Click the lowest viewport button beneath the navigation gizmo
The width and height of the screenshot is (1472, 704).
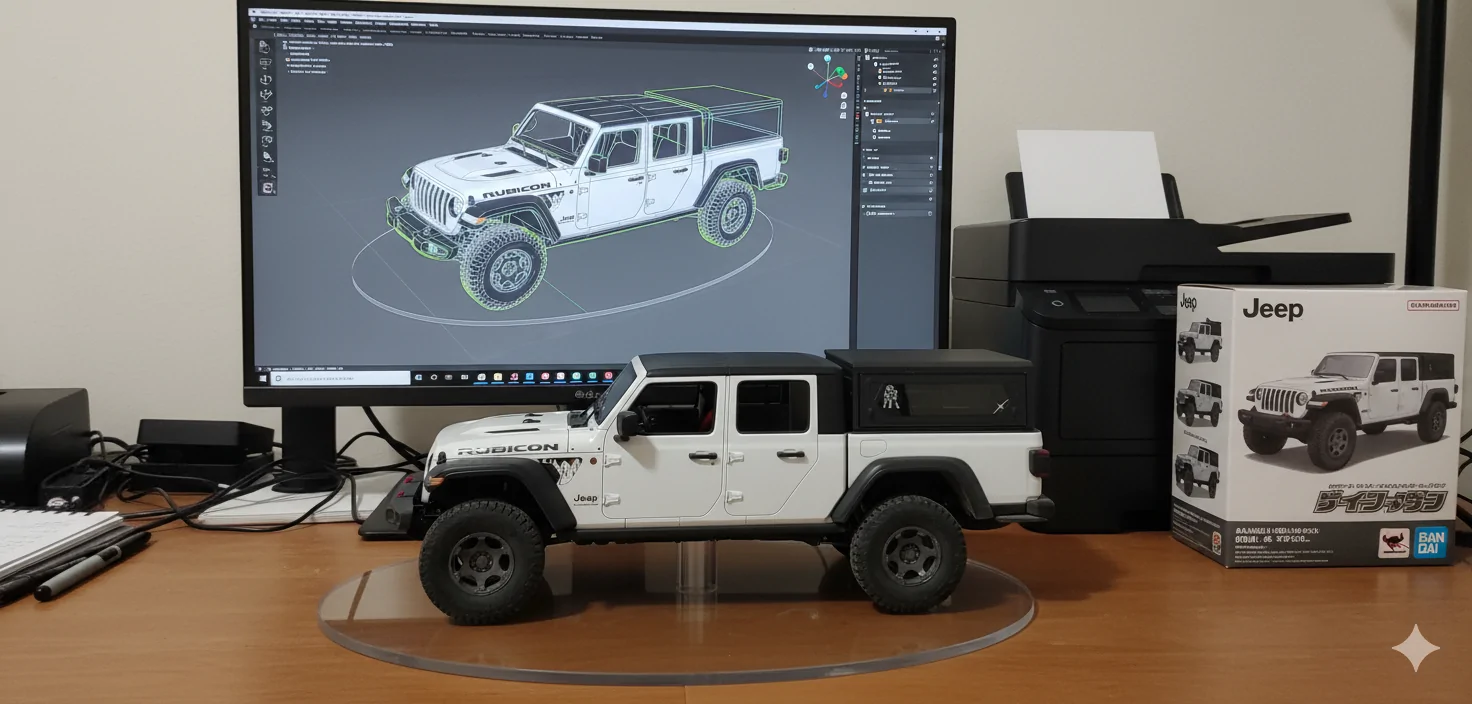(843, 115)
